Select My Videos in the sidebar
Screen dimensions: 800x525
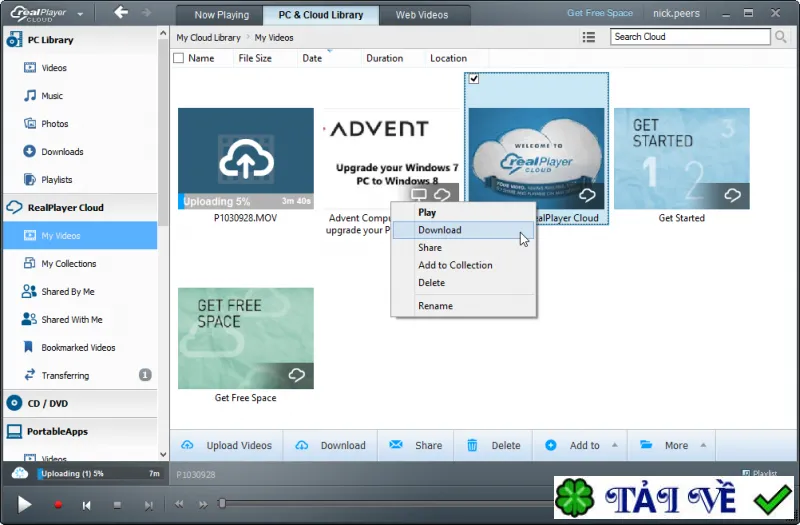click(80, 236)
